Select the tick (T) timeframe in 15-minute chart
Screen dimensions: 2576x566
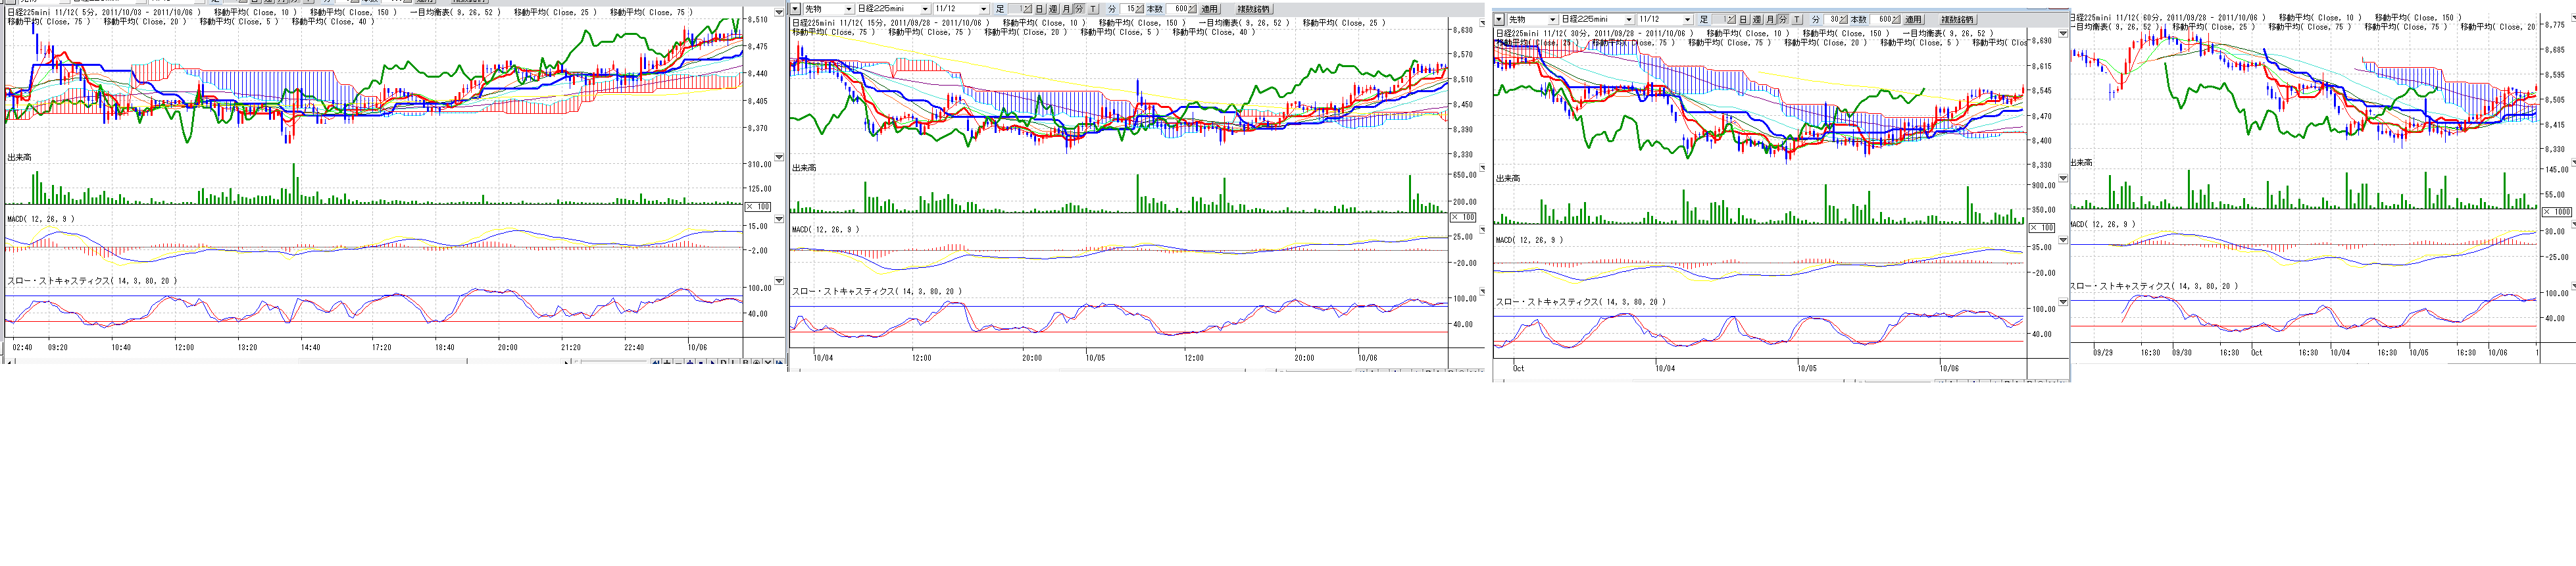(1092, 9)
